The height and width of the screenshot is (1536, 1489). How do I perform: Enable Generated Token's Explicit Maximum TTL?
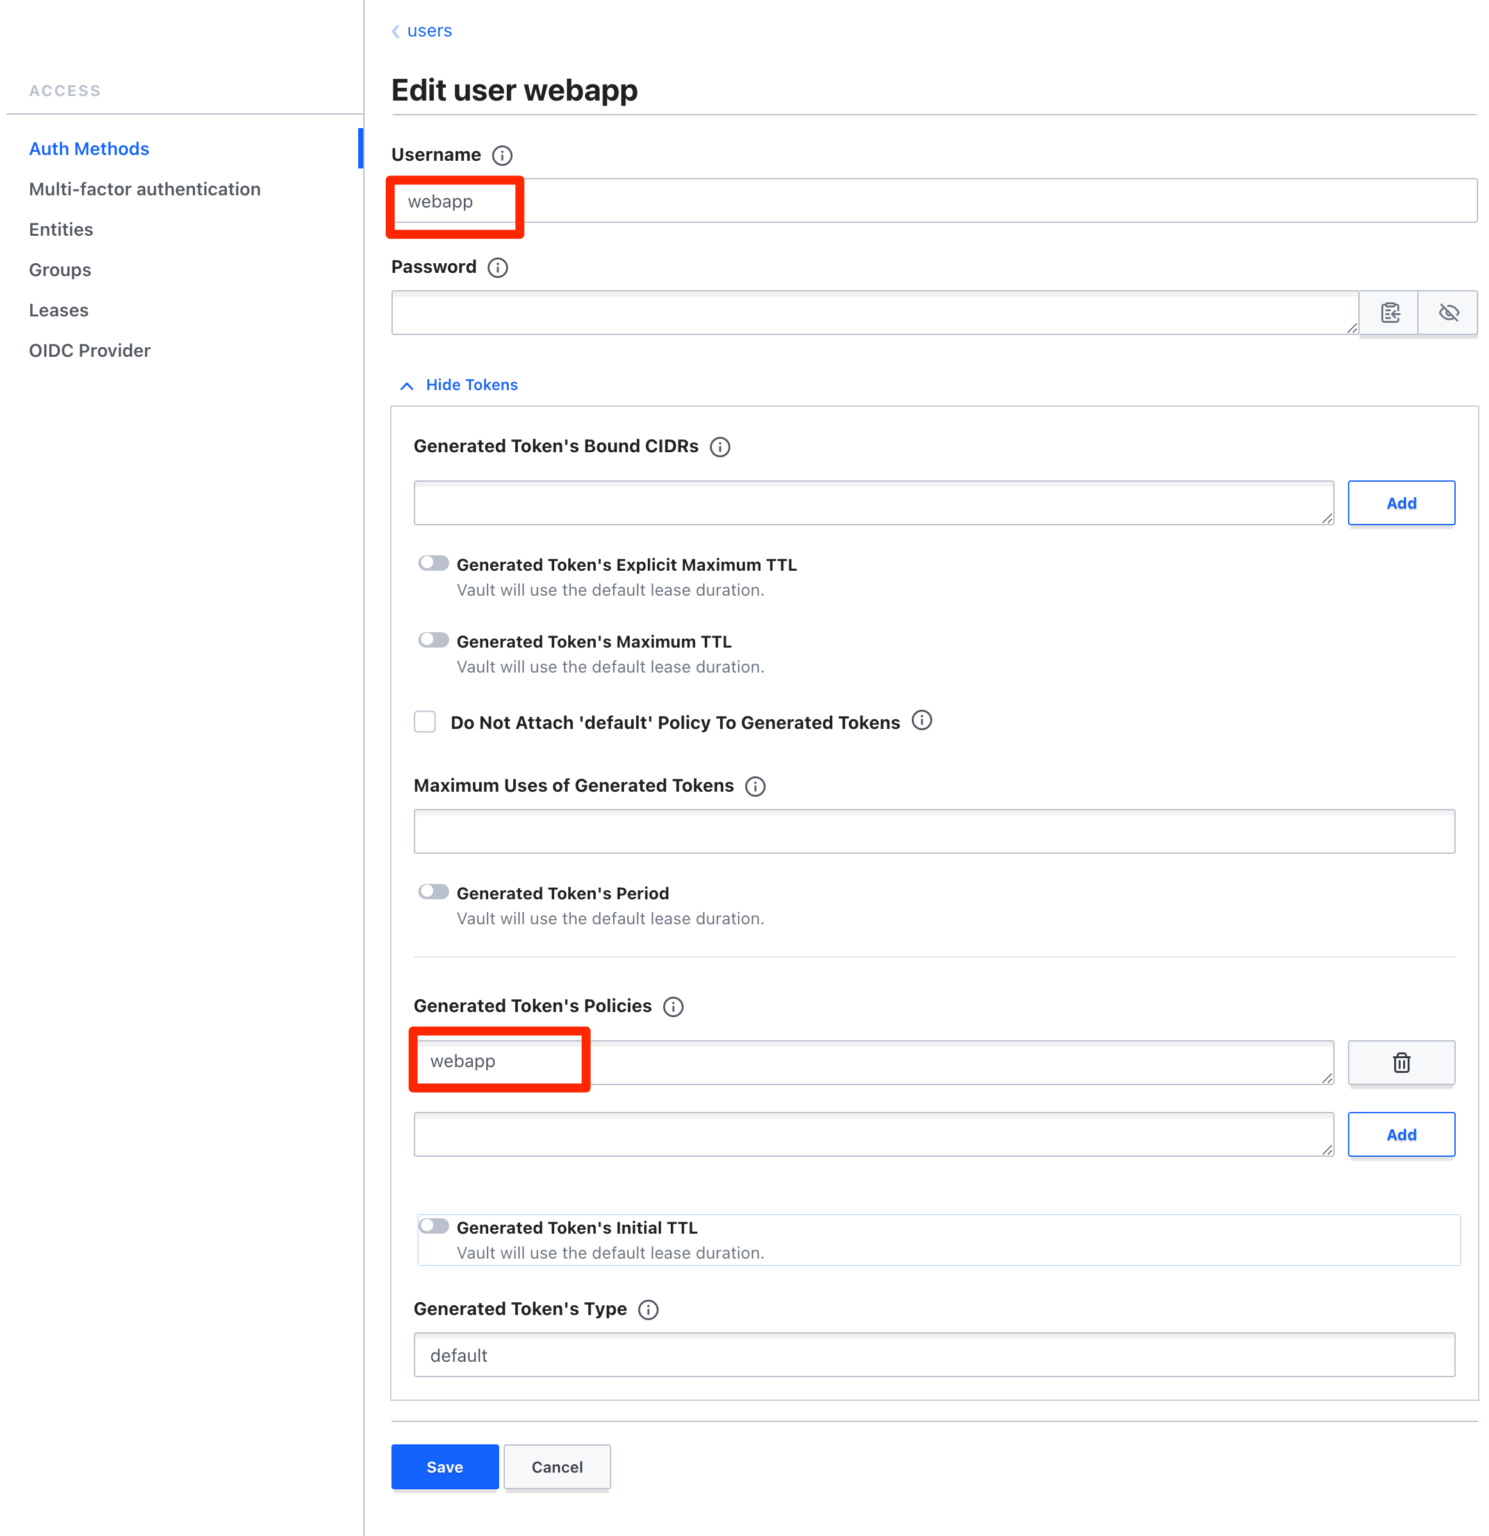click(x=433, y=563)
